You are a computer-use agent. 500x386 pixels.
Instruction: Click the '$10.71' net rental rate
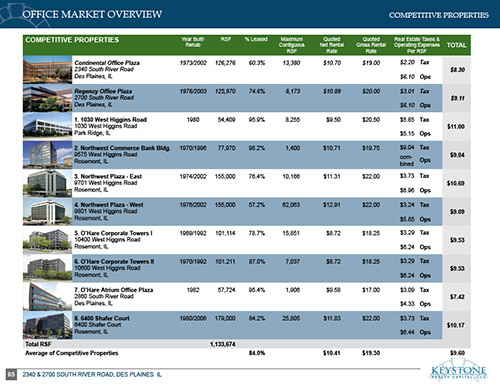332,148
